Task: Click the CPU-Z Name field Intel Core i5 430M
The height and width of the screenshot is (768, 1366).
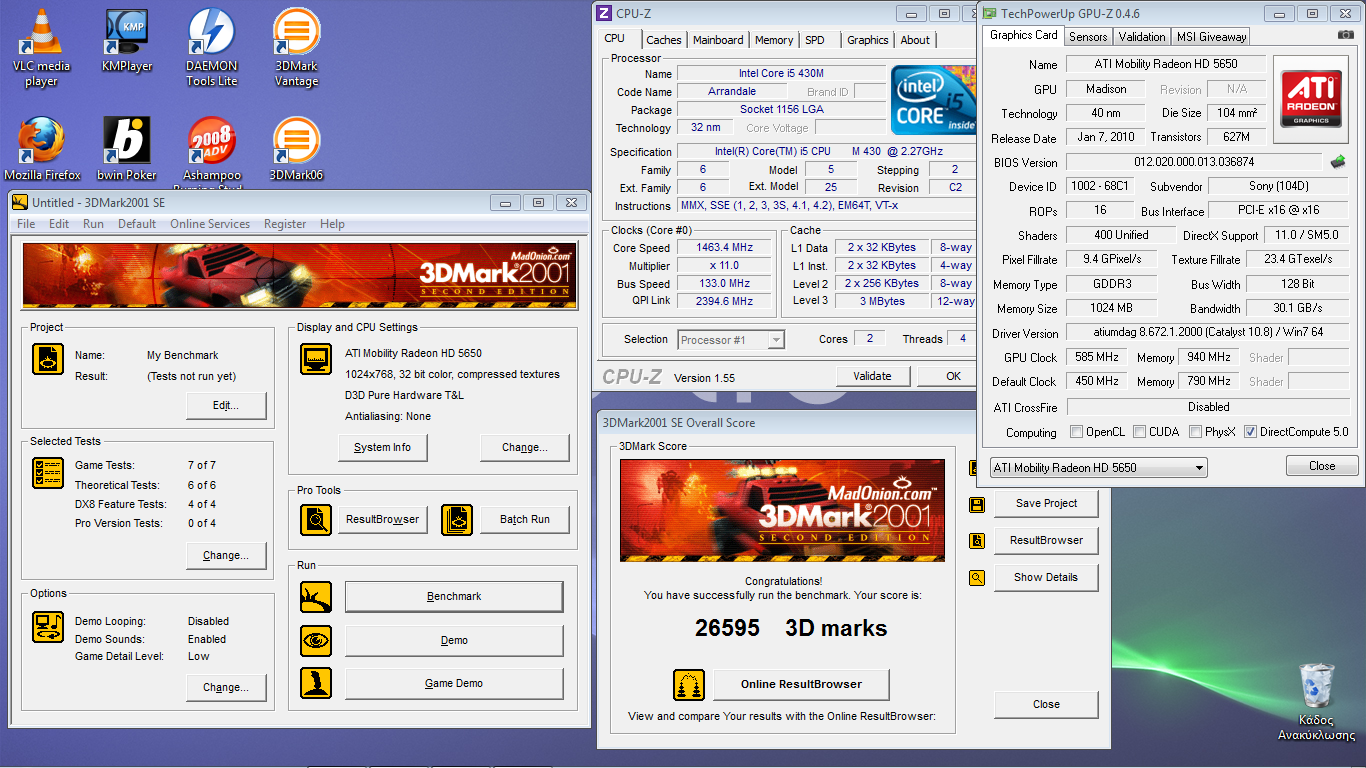Action: (x=781, y=74)
